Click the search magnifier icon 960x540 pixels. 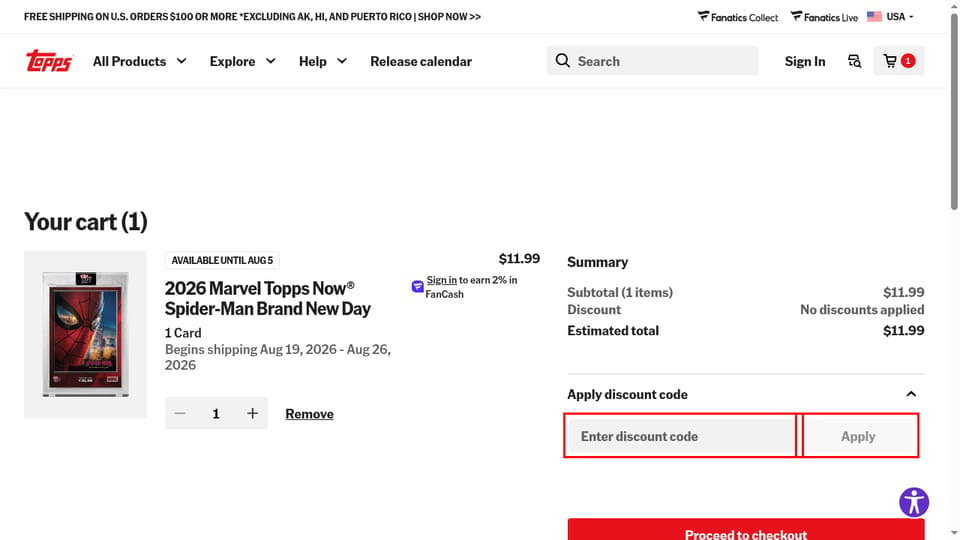pyautogui.click(x=562, y=61)
